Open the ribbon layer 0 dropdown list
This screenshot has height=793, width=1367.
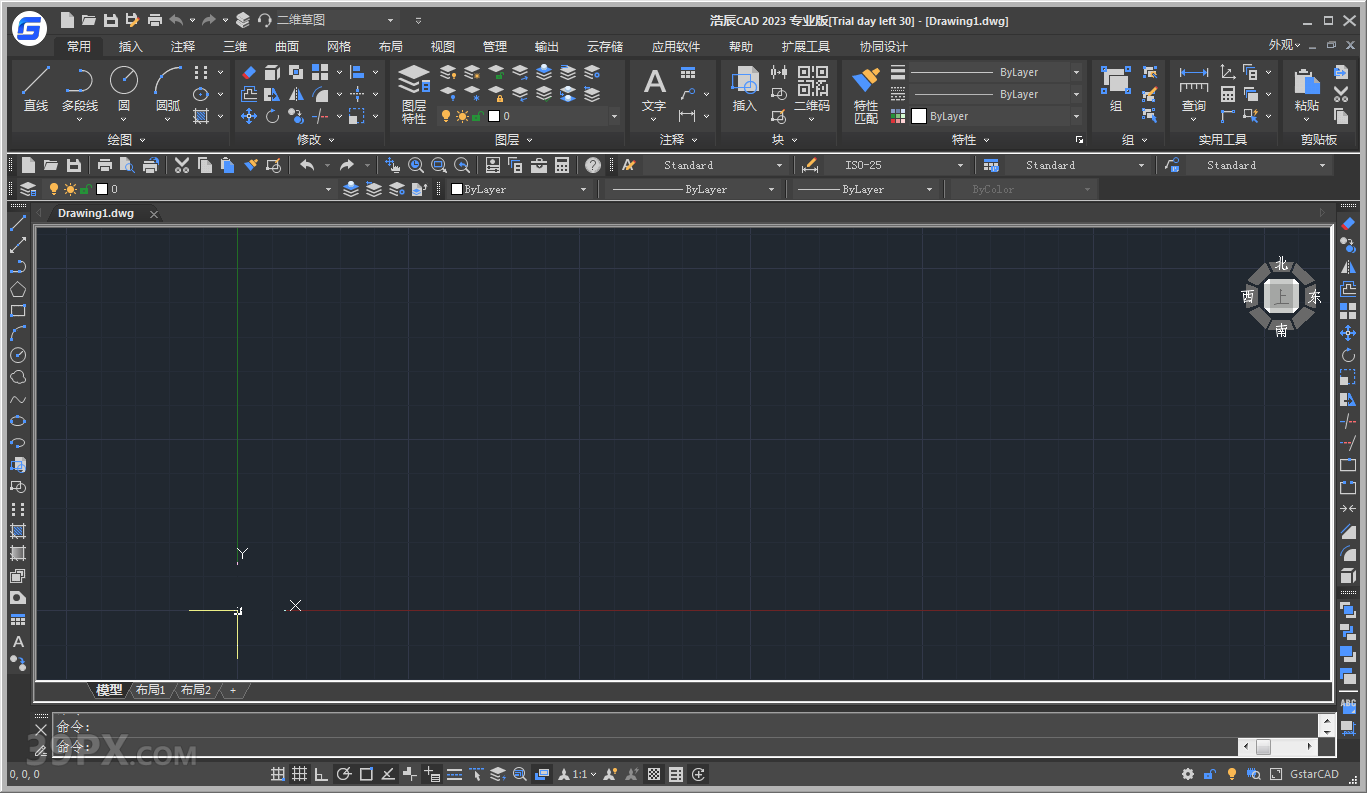coord(614,116)
